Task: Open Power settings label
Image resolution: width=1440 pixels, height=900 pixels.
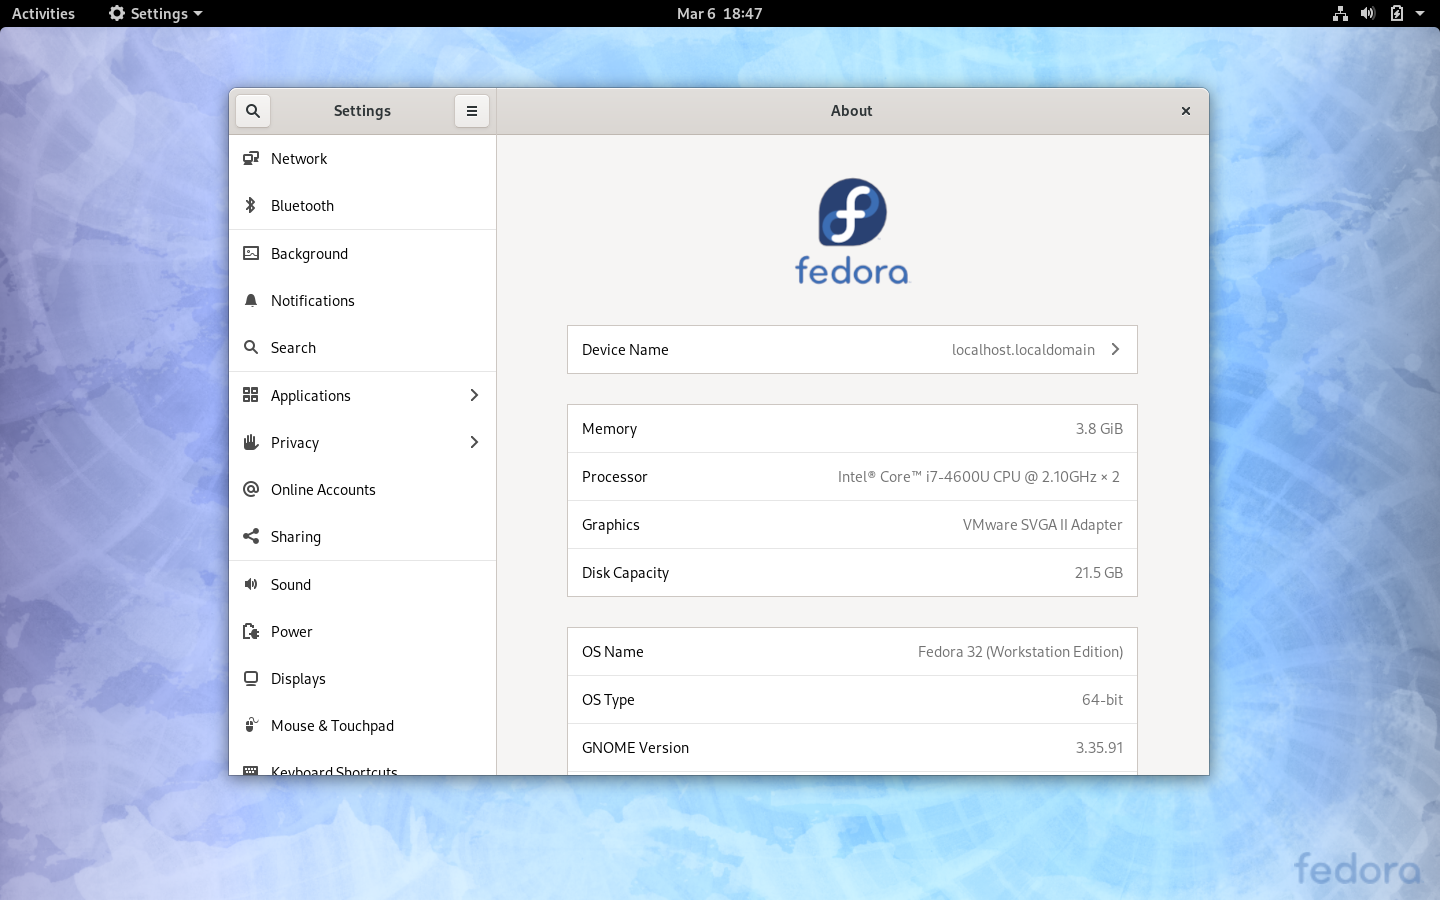Action: [292, 632]
